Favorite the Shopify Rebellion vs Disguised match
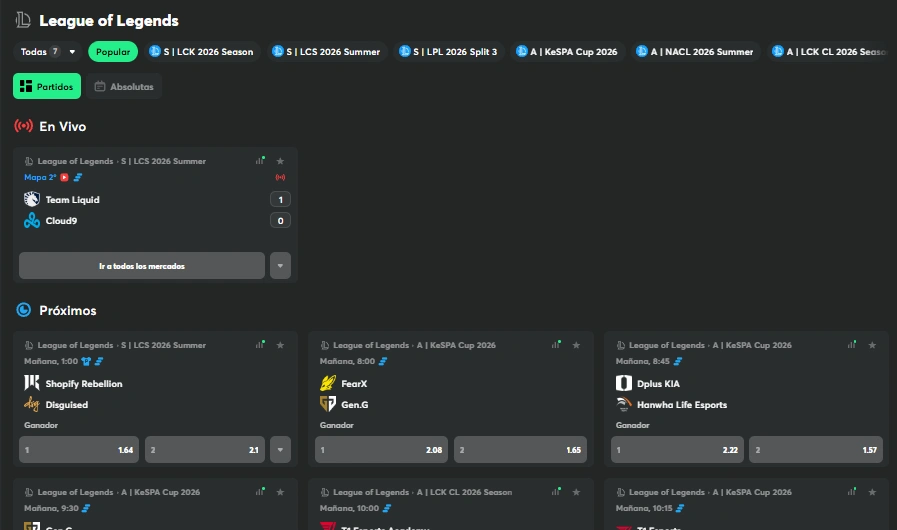Viewport: 897px width, 530px height. click(x=280, y=345)
